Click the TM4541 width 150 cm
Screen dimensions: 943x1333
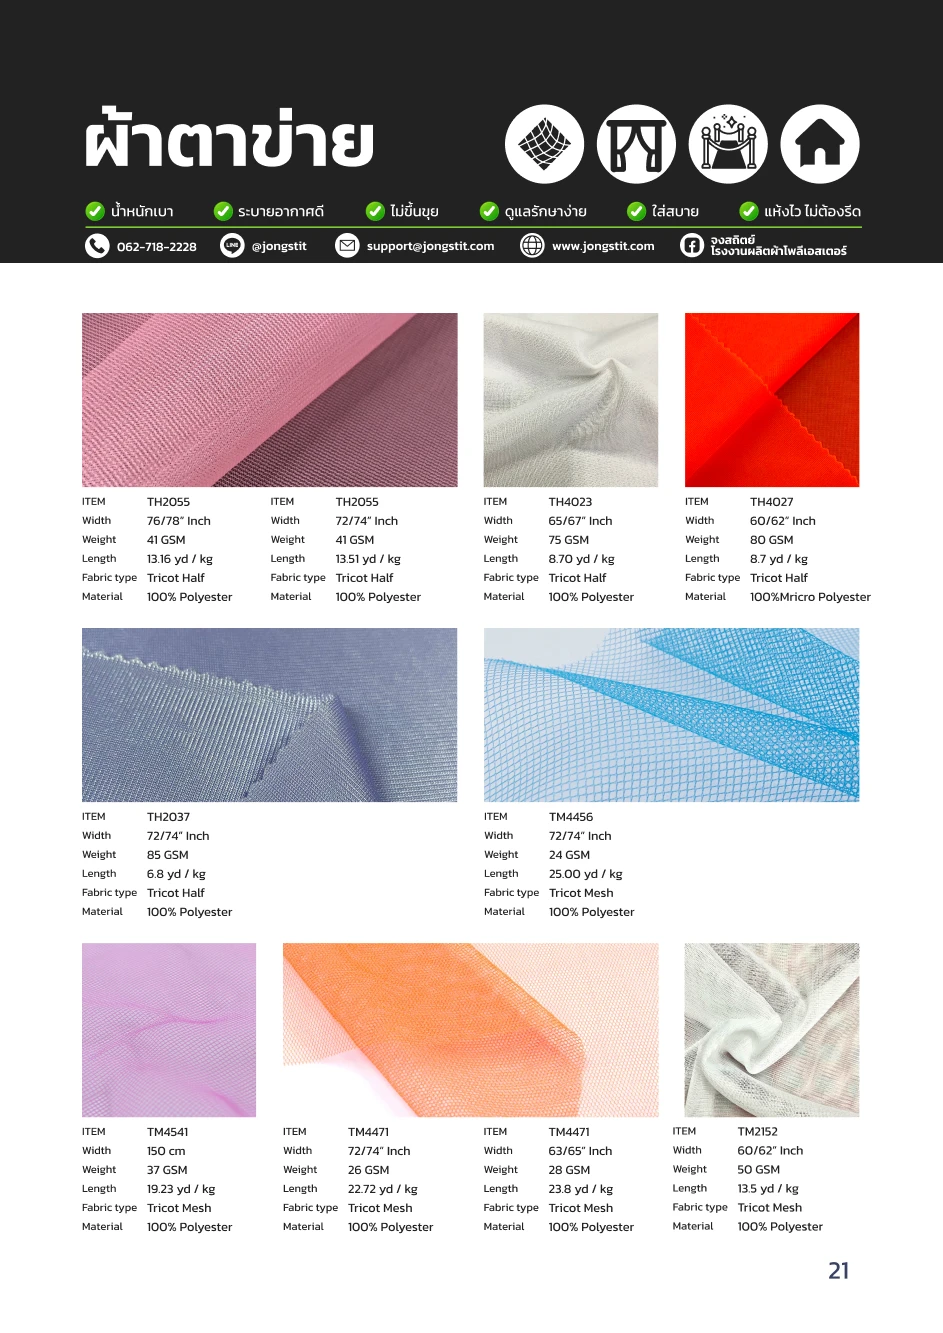166,1151
